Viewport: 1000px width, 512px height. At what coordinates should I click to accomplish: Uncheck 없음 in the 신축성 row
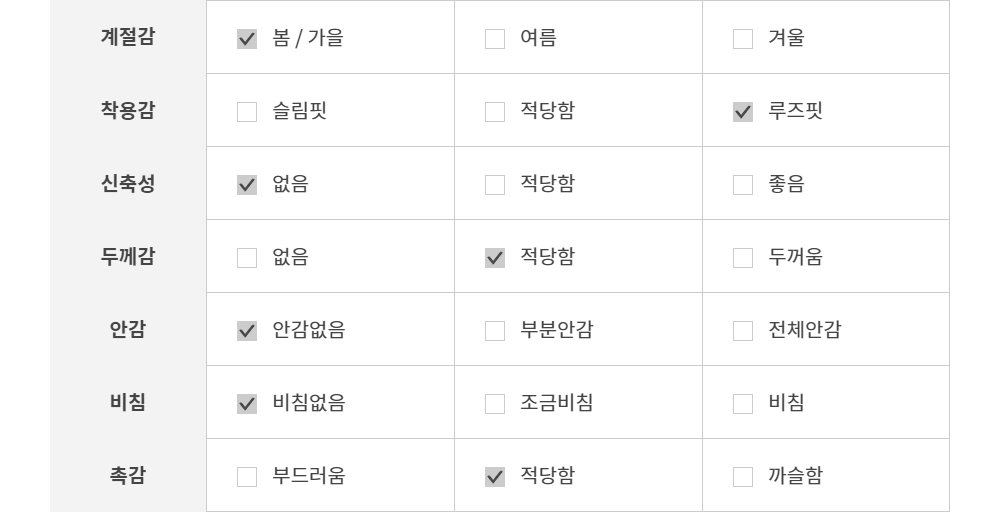tap(247, 185)
